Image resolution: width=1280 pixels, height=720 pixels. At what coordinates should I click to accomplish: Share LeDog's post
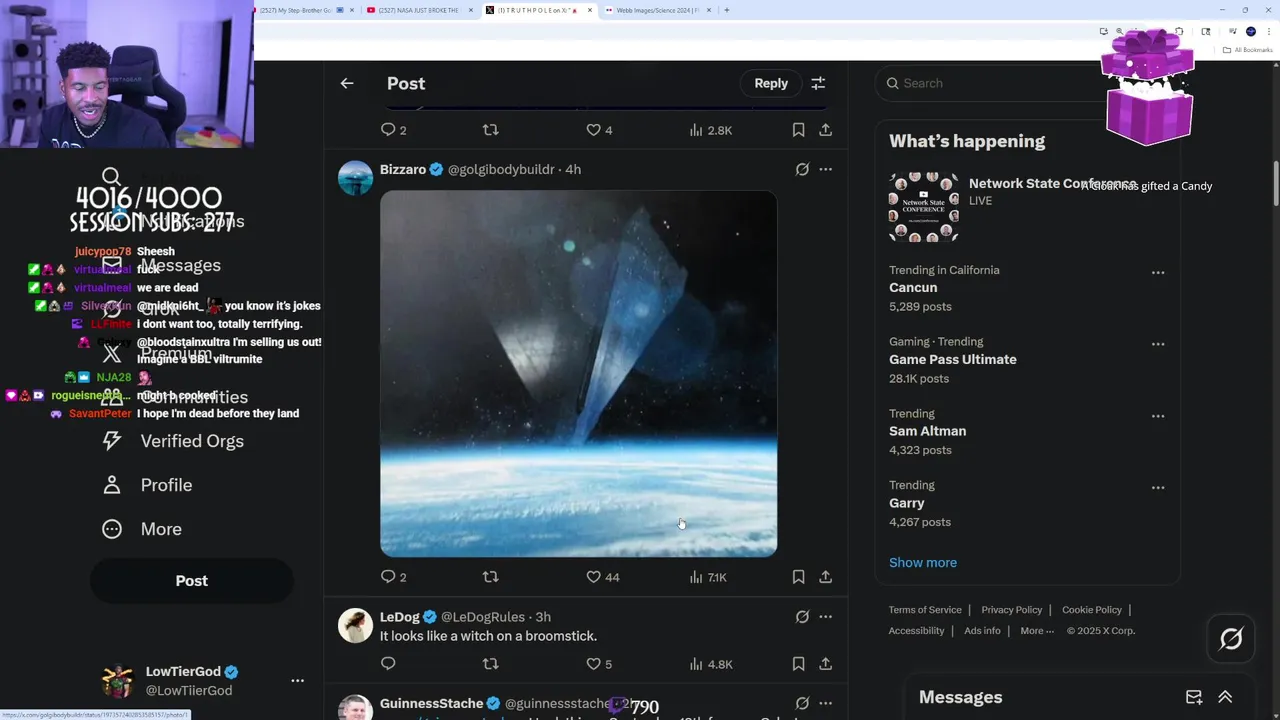click(x=825, y=664)
